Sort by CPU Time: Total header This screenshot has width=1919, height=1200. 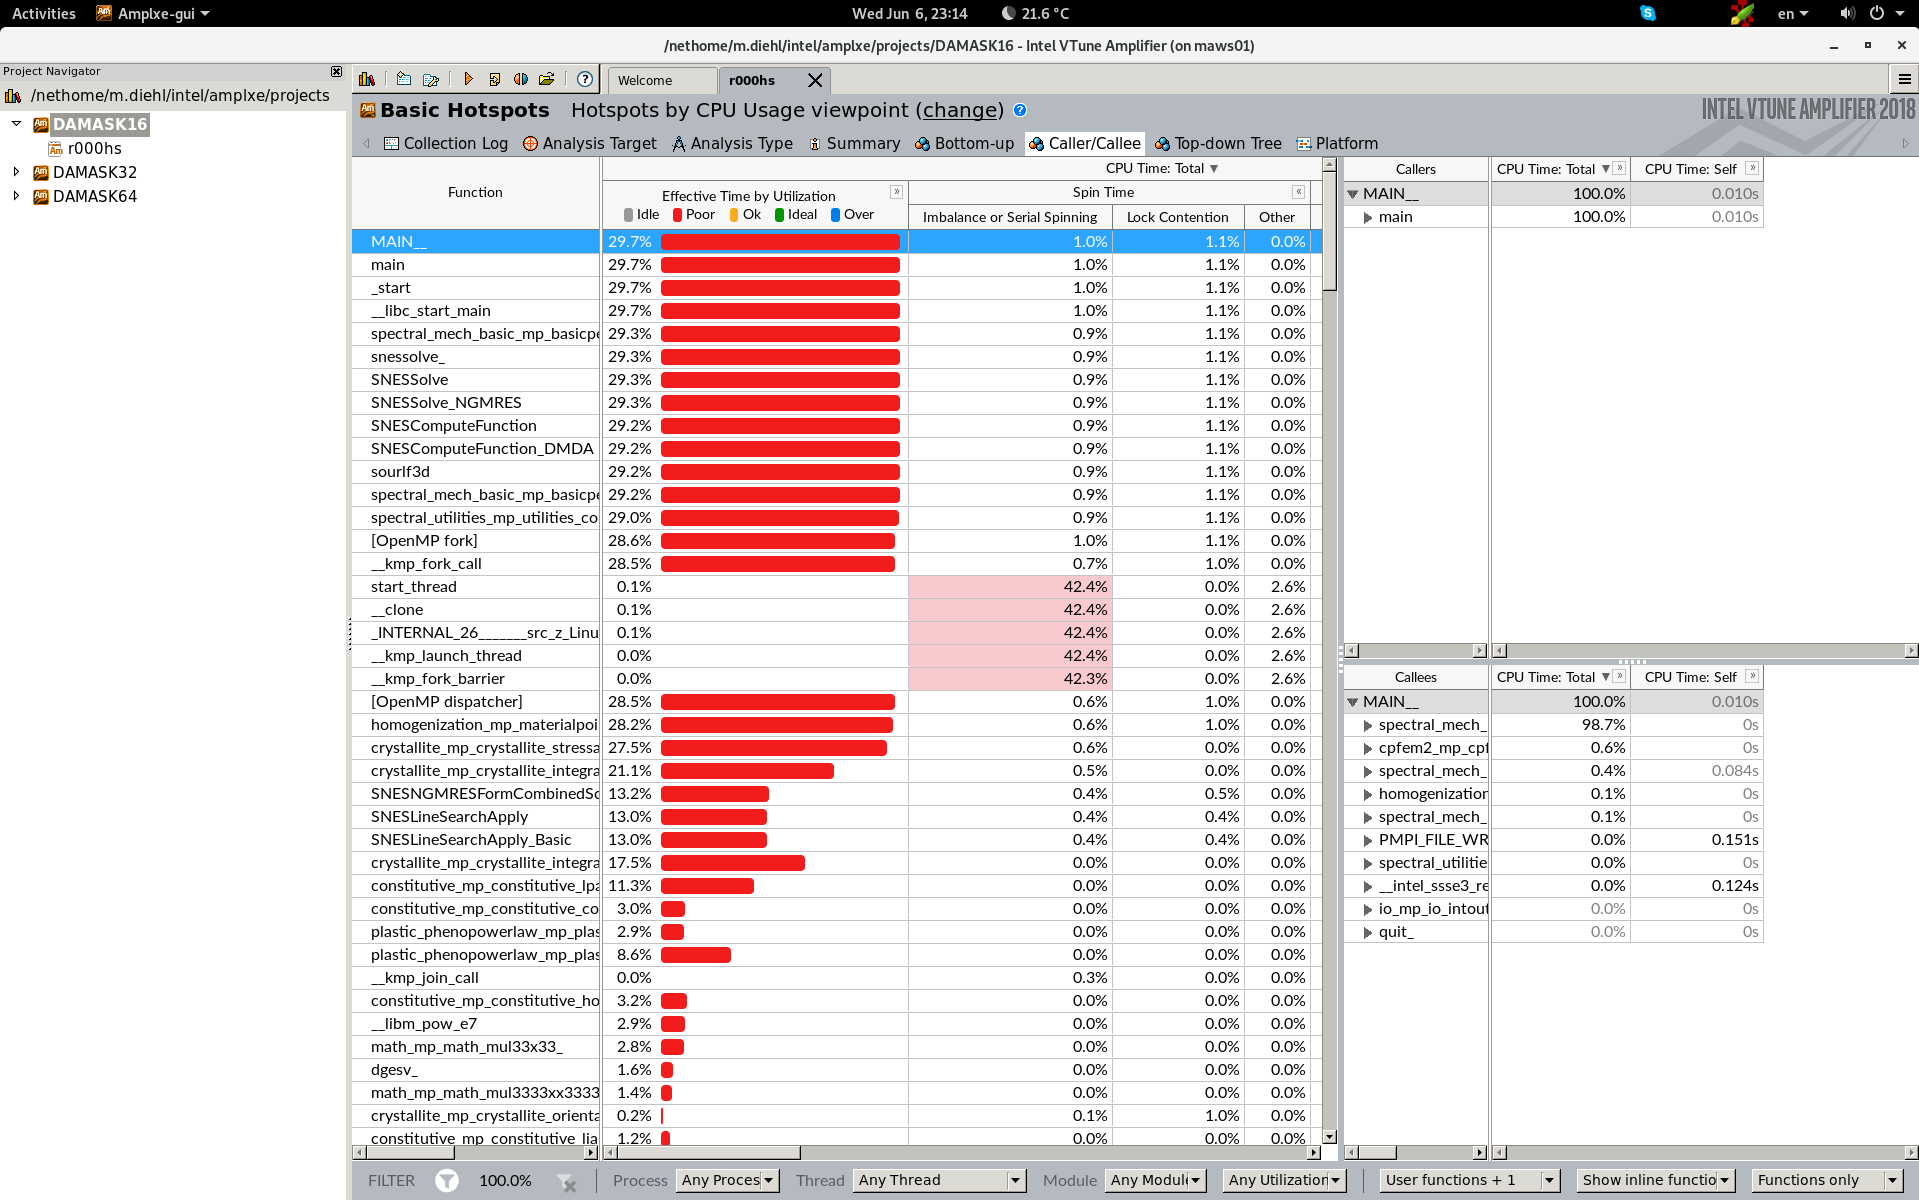tap(1161, 168)
